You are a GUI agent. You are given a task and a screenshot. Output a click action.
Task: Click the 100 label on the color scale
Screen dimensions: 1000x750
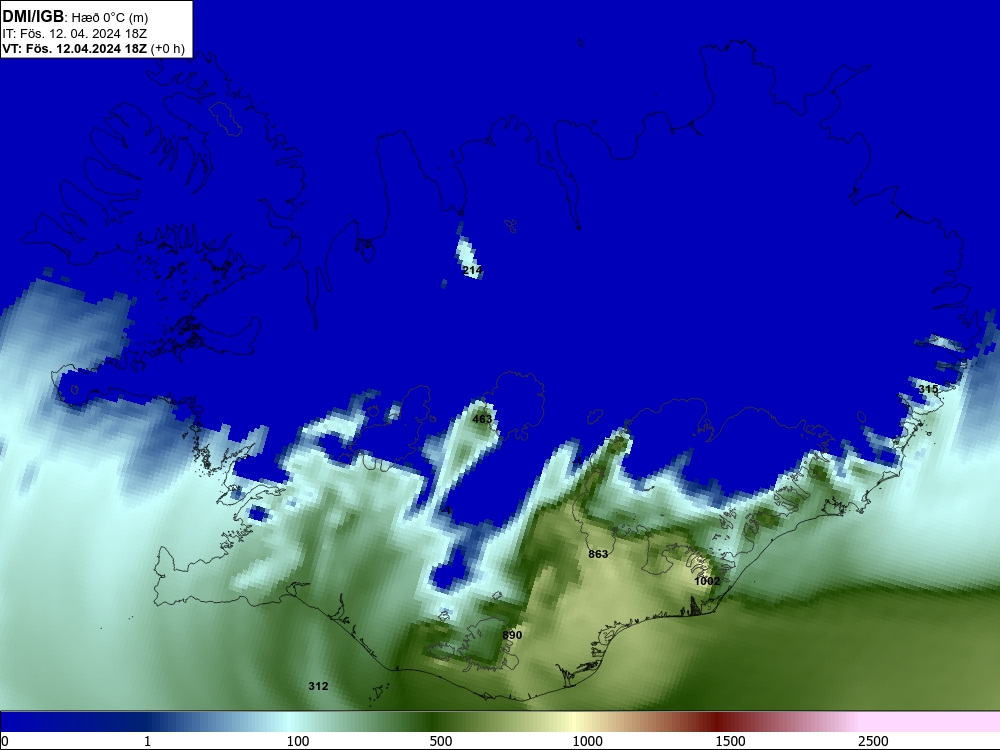tap(298, 741)
